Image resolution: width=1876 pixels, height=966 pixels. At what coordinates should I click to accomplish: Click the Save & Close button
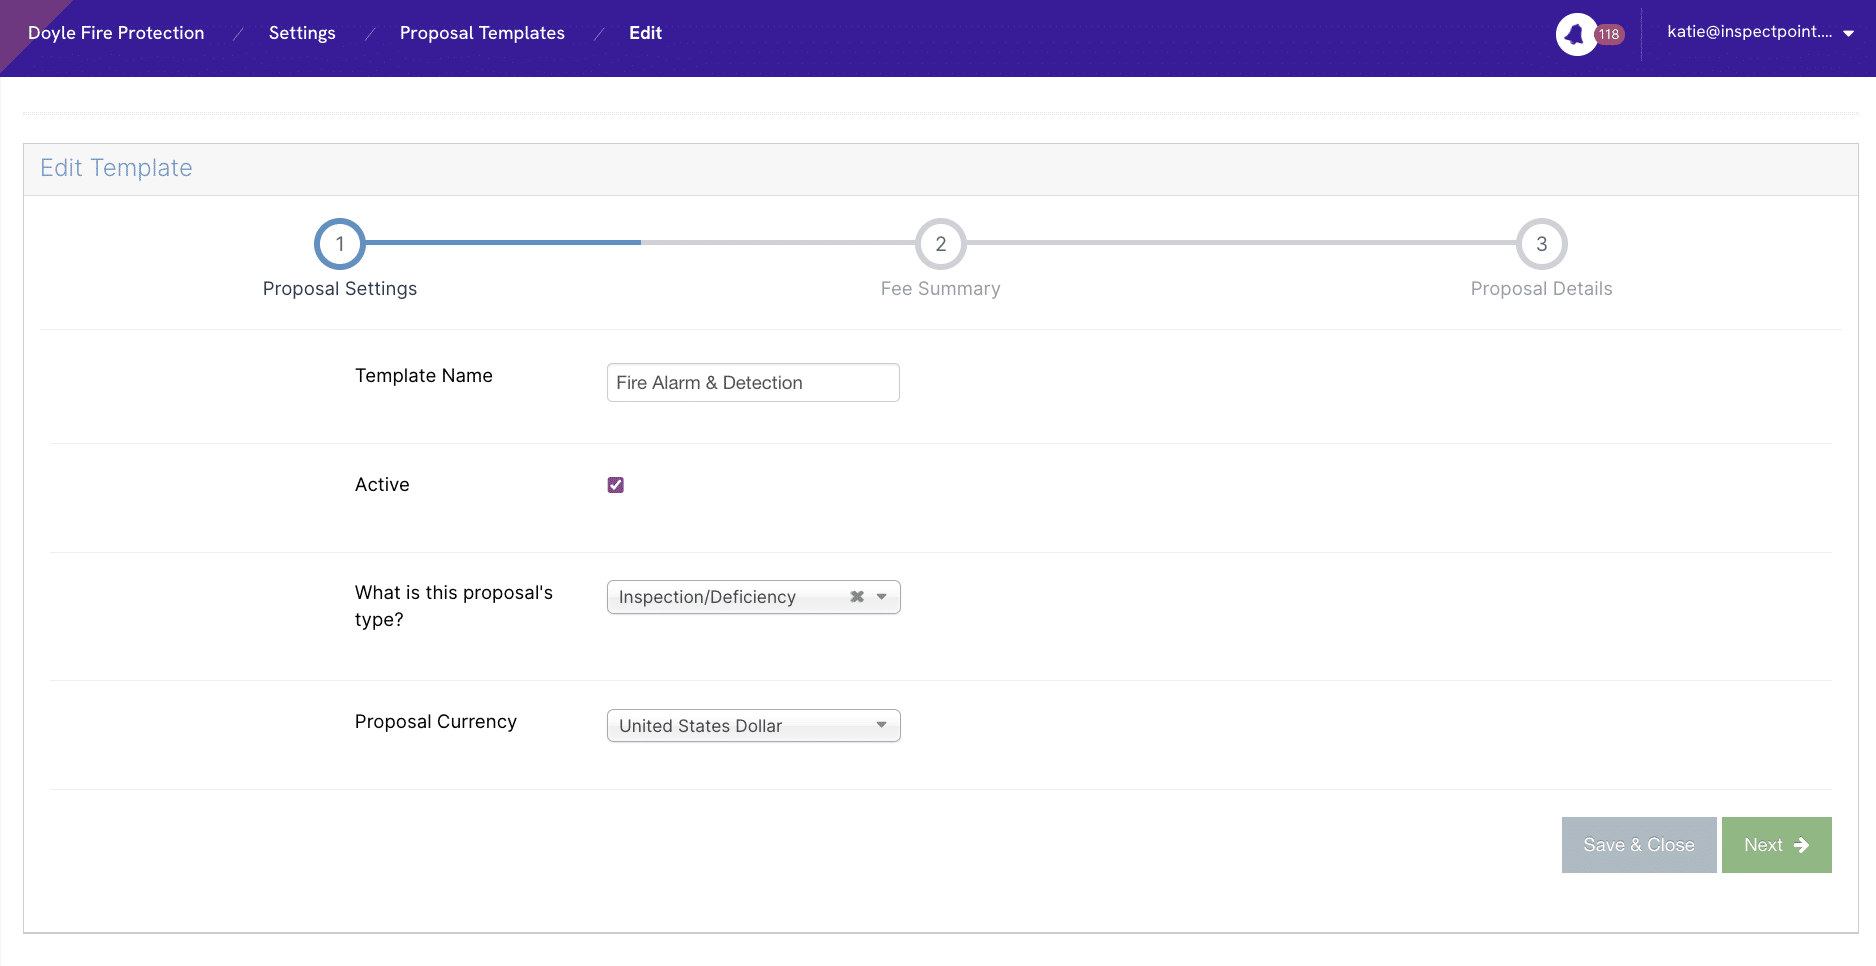tap(1638, 845)
